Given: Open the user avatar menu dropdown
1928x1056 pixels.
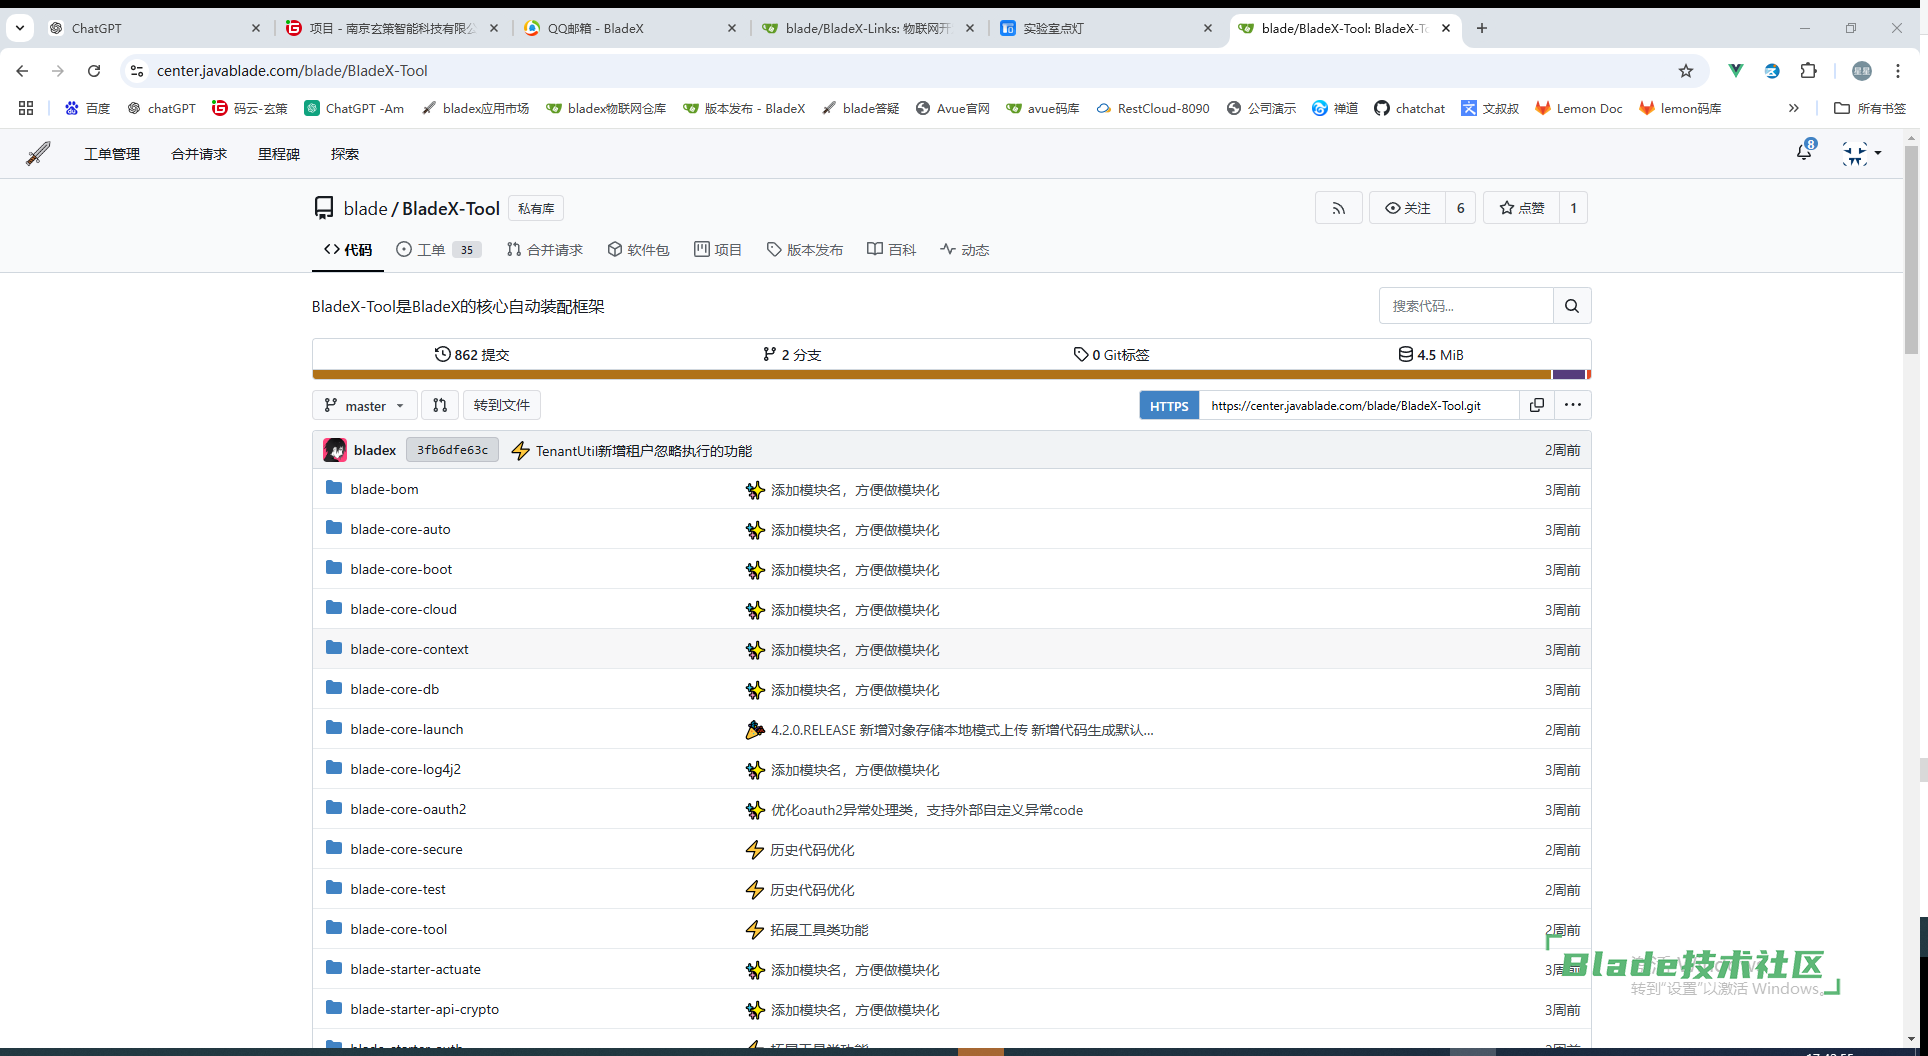Looking at the screenshot, I should tap(1862, 153).
